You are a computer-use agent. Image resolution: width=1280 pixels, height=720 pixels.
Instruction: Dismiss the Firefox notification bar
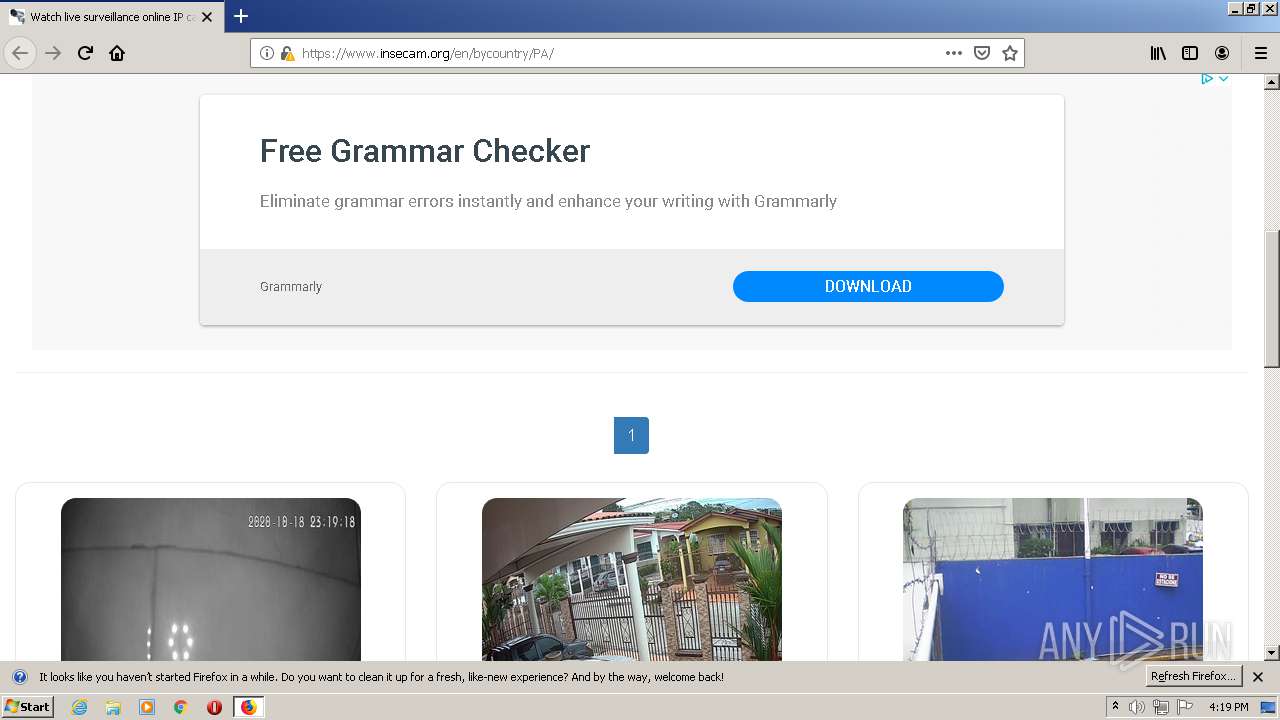(x=1258, y=677)
